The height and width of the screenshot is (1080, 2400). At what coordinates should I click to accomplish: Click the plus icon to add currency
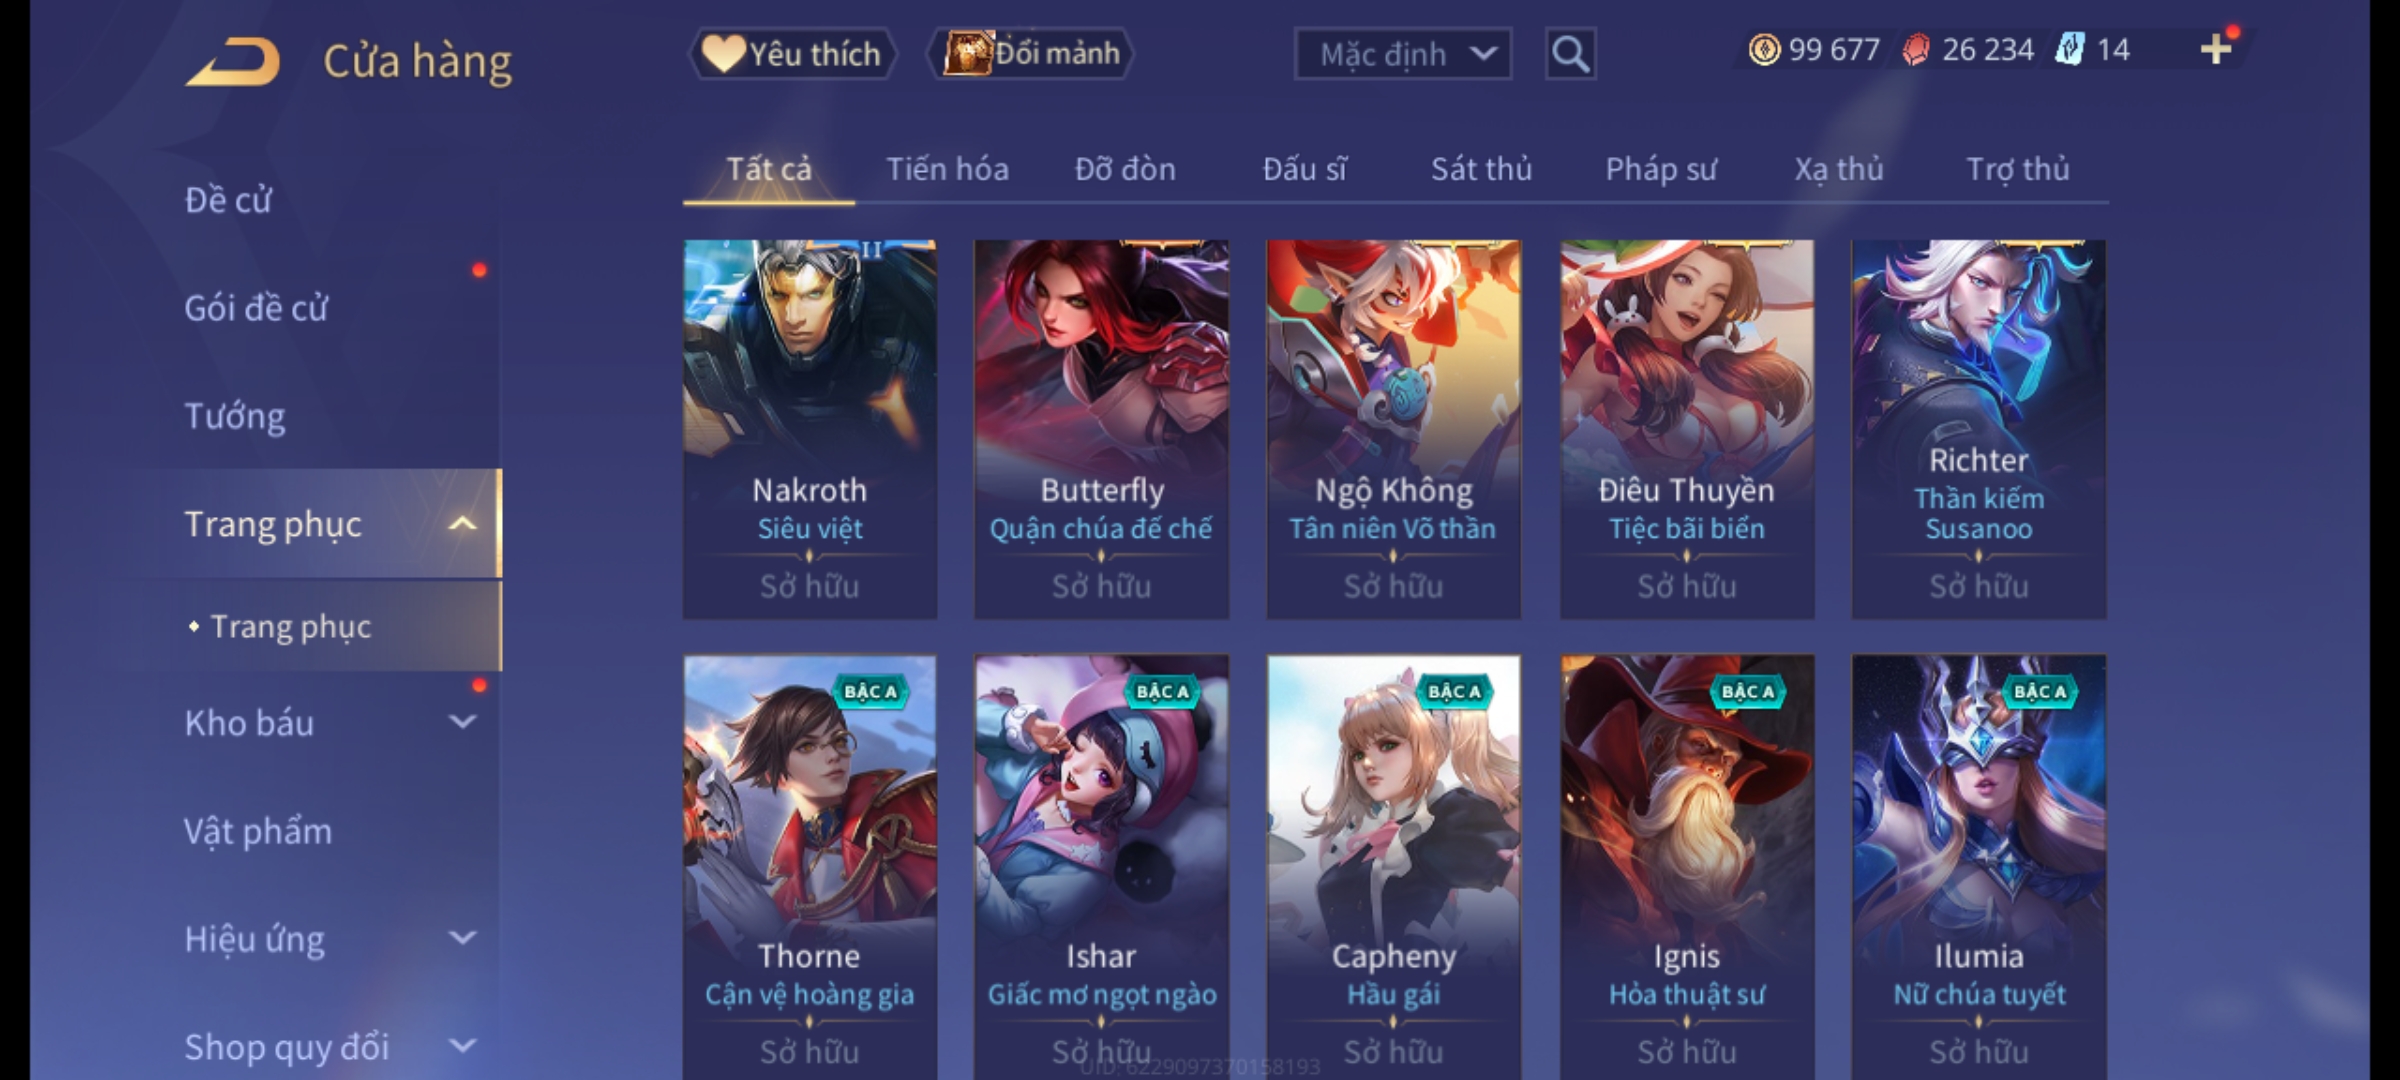click(x=2216, y=49)
